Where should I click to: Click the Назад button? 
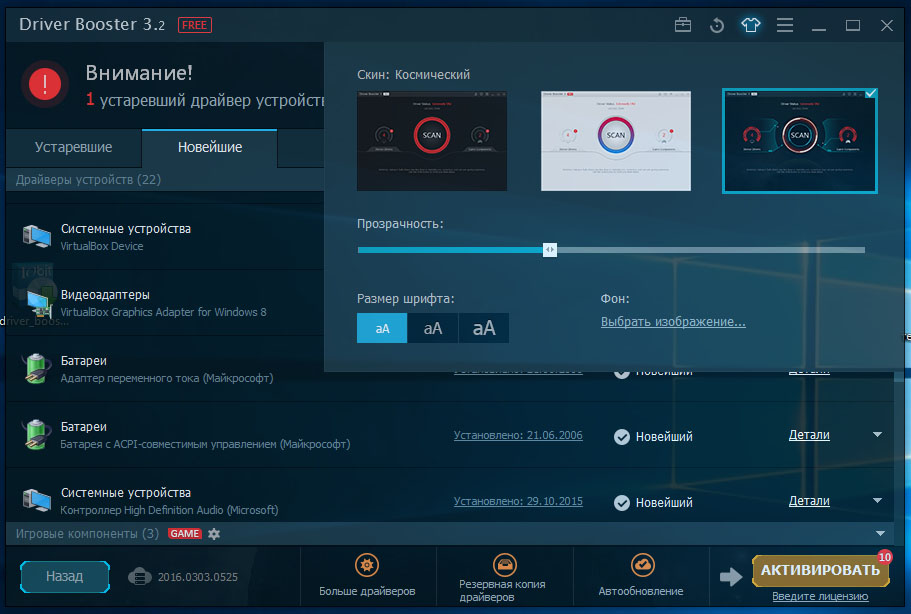(64, 576)
